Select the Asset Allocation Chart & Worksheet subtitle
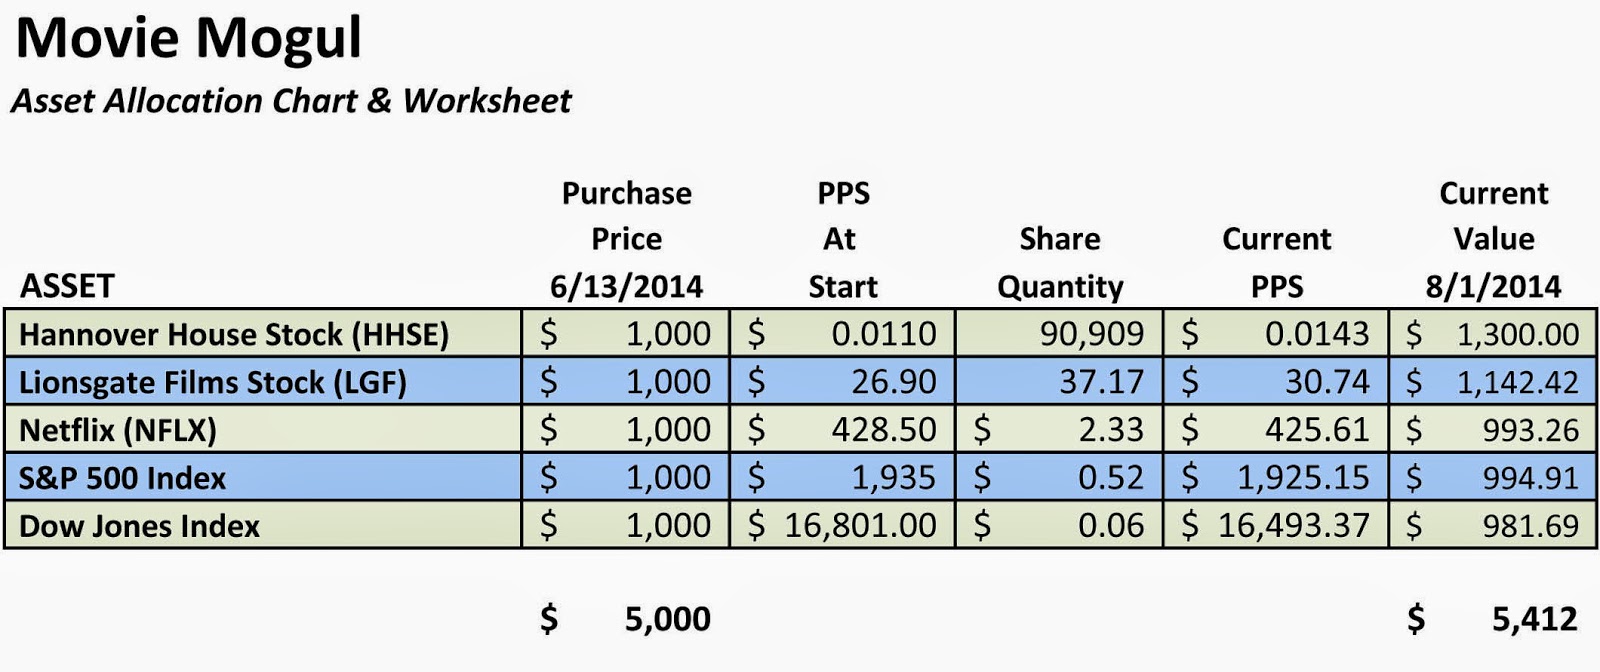The height and width of the screenshot is (672, 1600). 291,101
